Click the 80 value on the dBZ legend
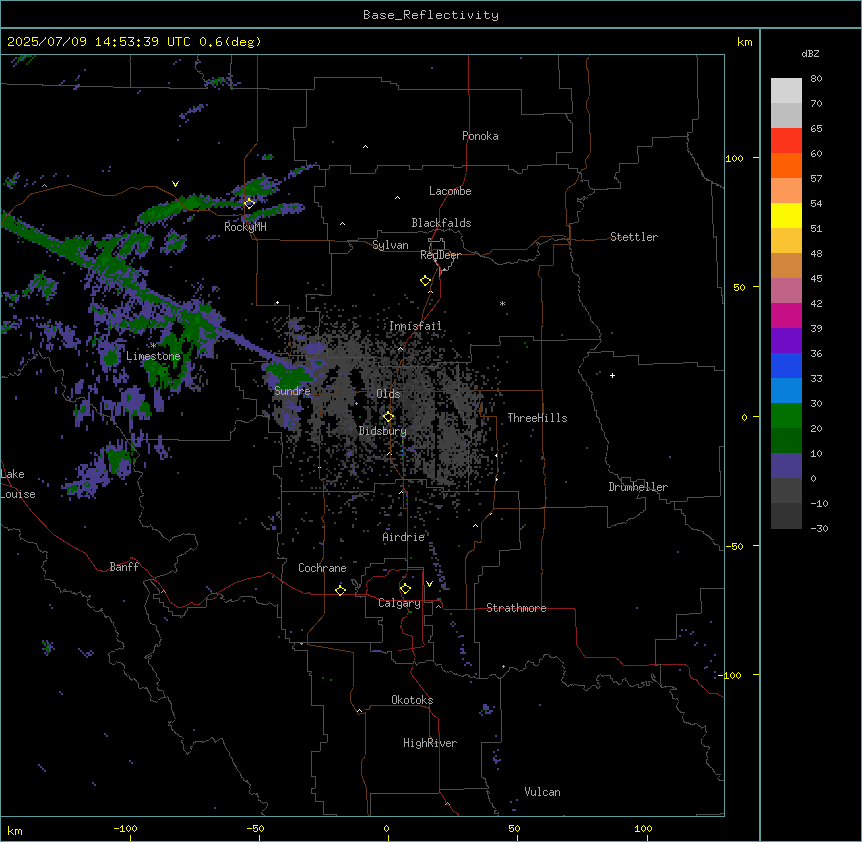 (816, 79)
